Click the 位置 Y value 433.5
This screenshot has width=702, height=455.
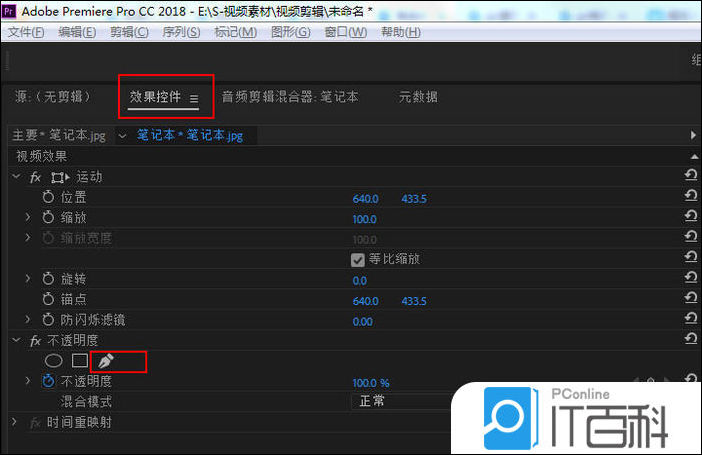pos(414,198)
